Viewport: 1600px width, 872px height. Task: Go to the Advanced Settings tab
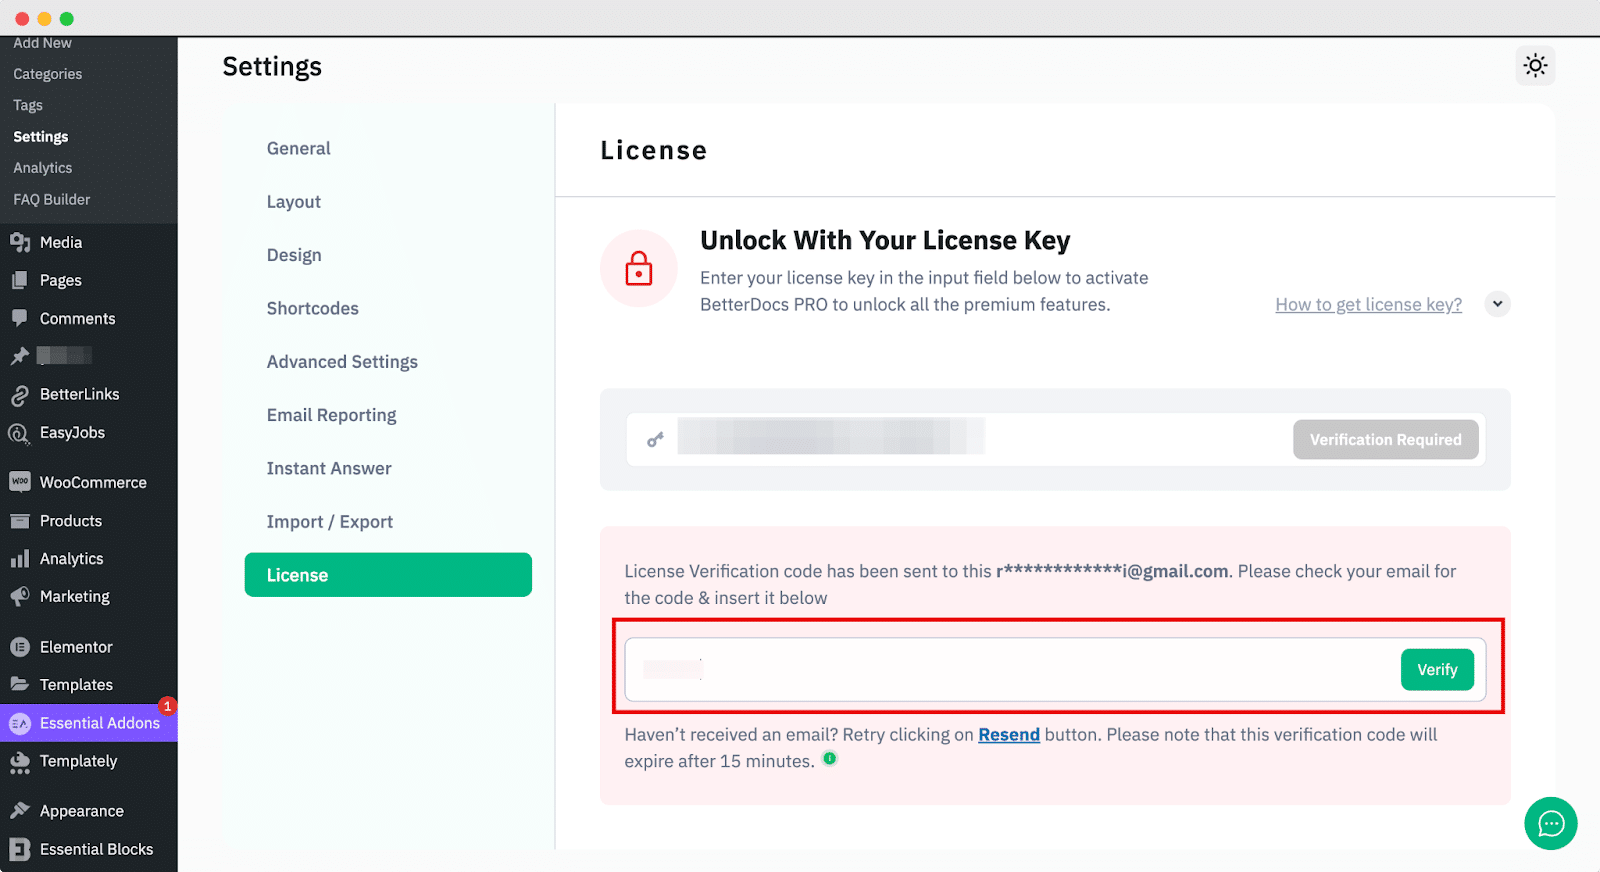(342, 362)
